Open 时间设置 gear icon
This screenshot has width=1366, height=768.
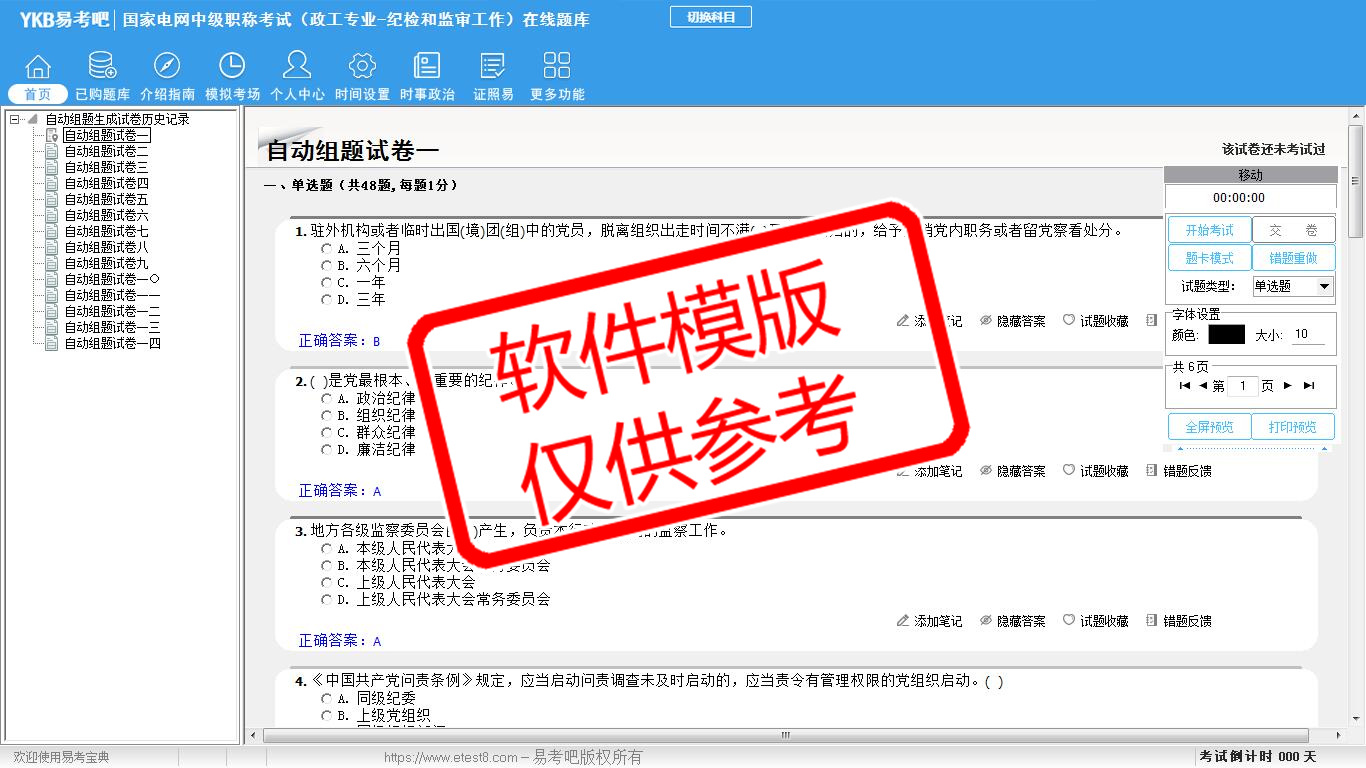point(362,67)
